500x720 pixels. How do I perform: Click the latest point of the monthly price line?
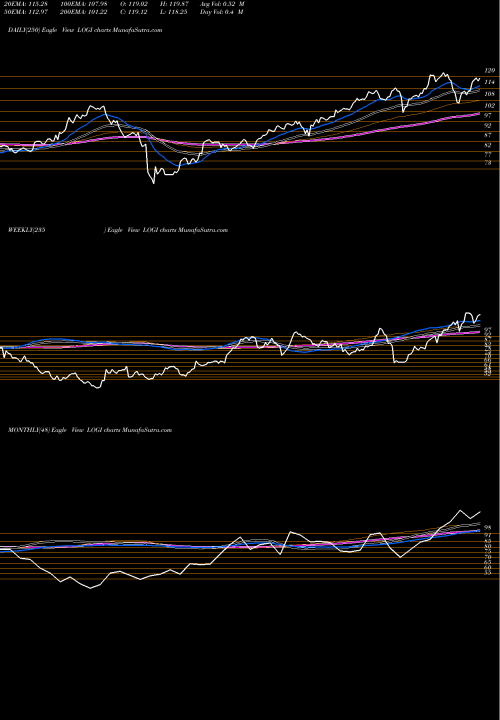[x=480, y=512]
